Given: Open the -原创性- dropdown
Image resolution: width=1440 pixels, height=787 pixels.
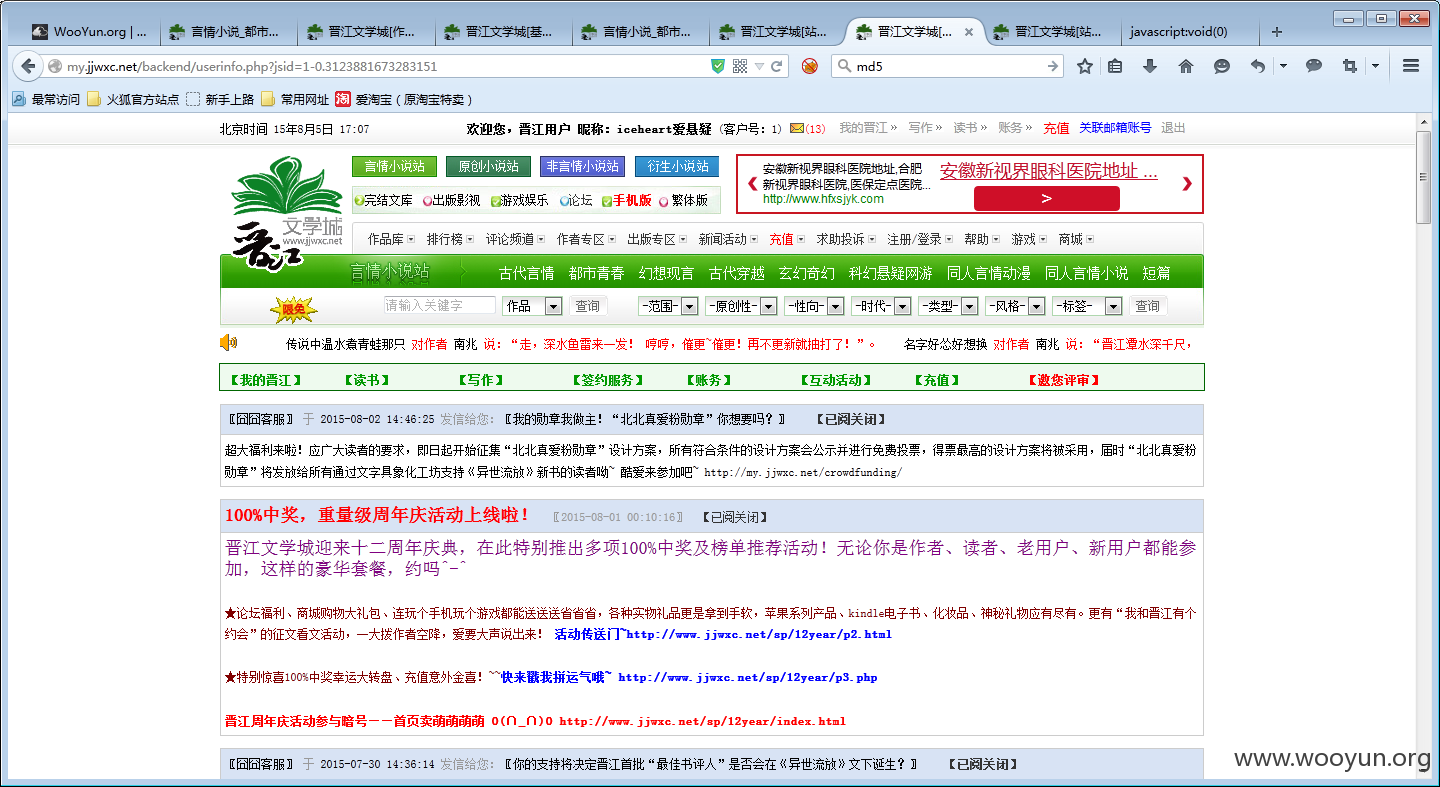Looking at the screenshot, I should [x=741, y=306].
